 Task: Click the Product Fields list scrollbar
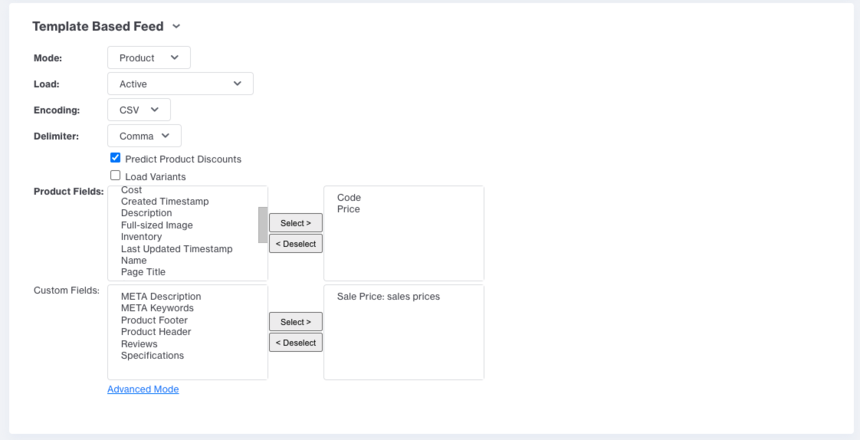pos(263,225)
